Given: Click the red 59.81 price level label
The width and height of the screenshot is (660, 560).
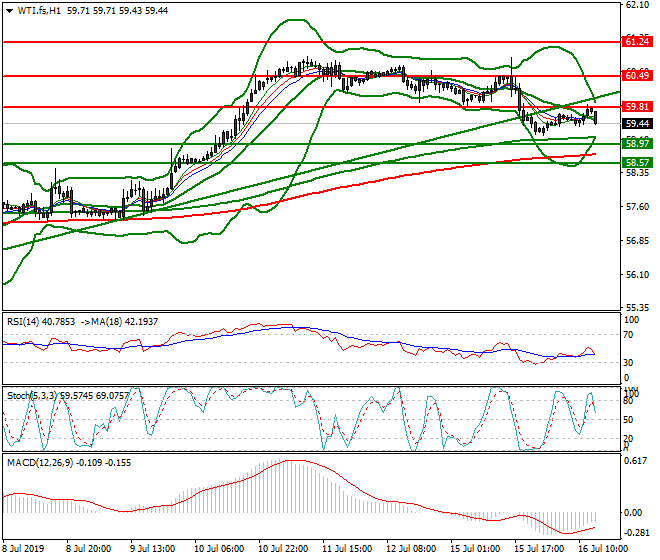Looking at the screenshot, I should 637,106.
